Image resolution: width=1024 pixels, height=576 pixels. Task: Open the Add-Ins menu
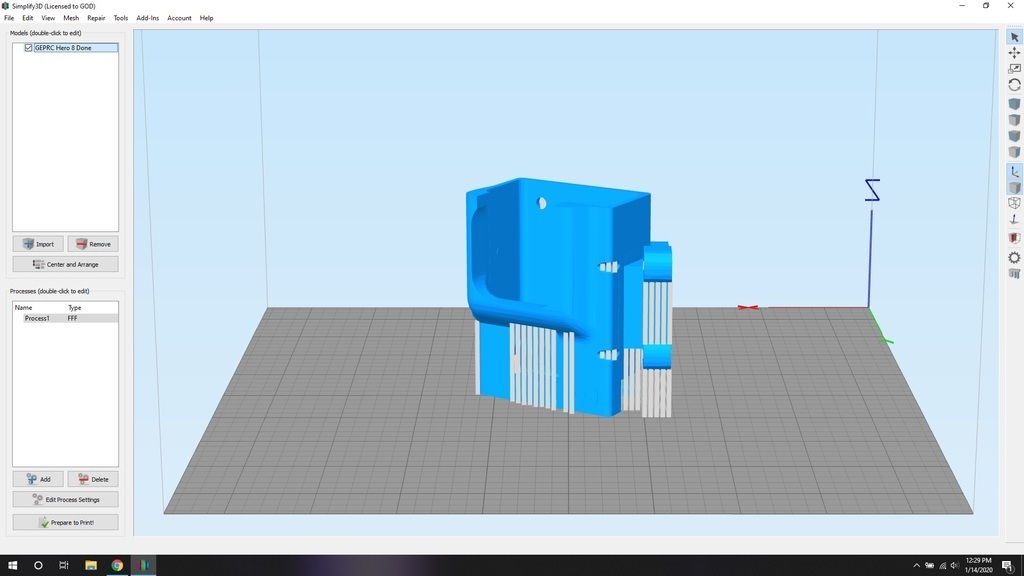coord(147,17)
